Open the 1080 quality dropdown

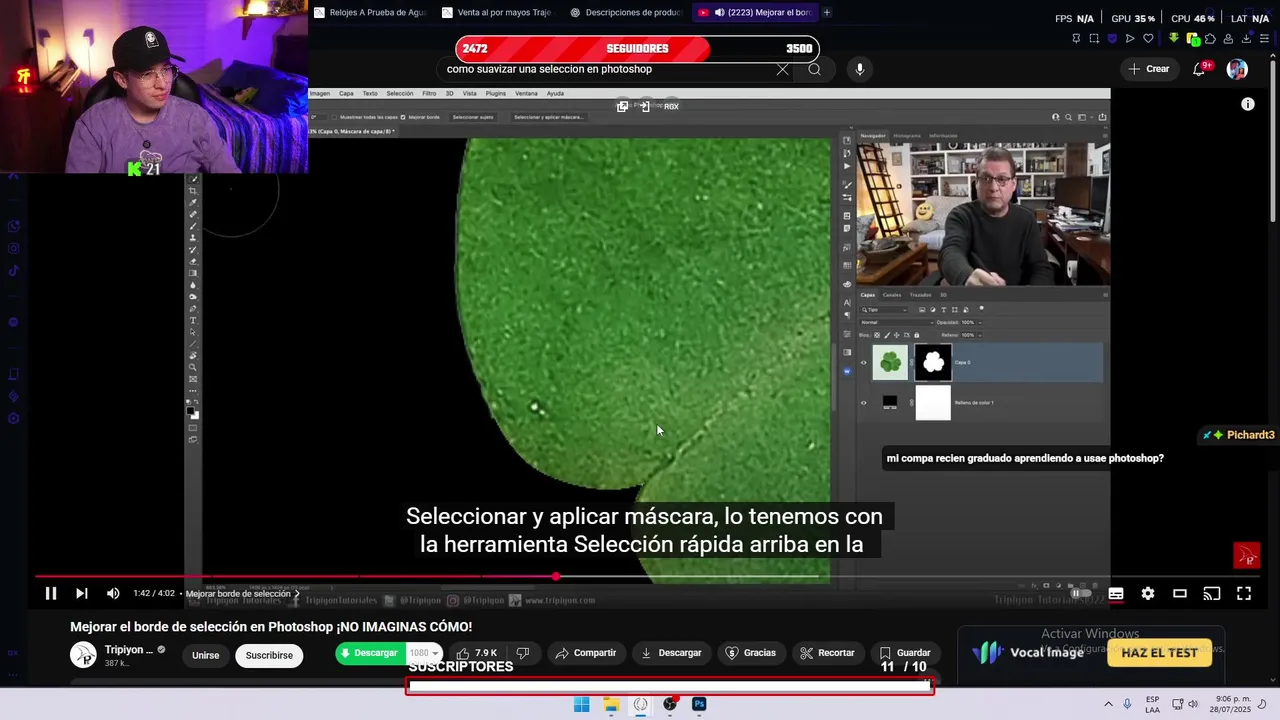coord(424,653)
